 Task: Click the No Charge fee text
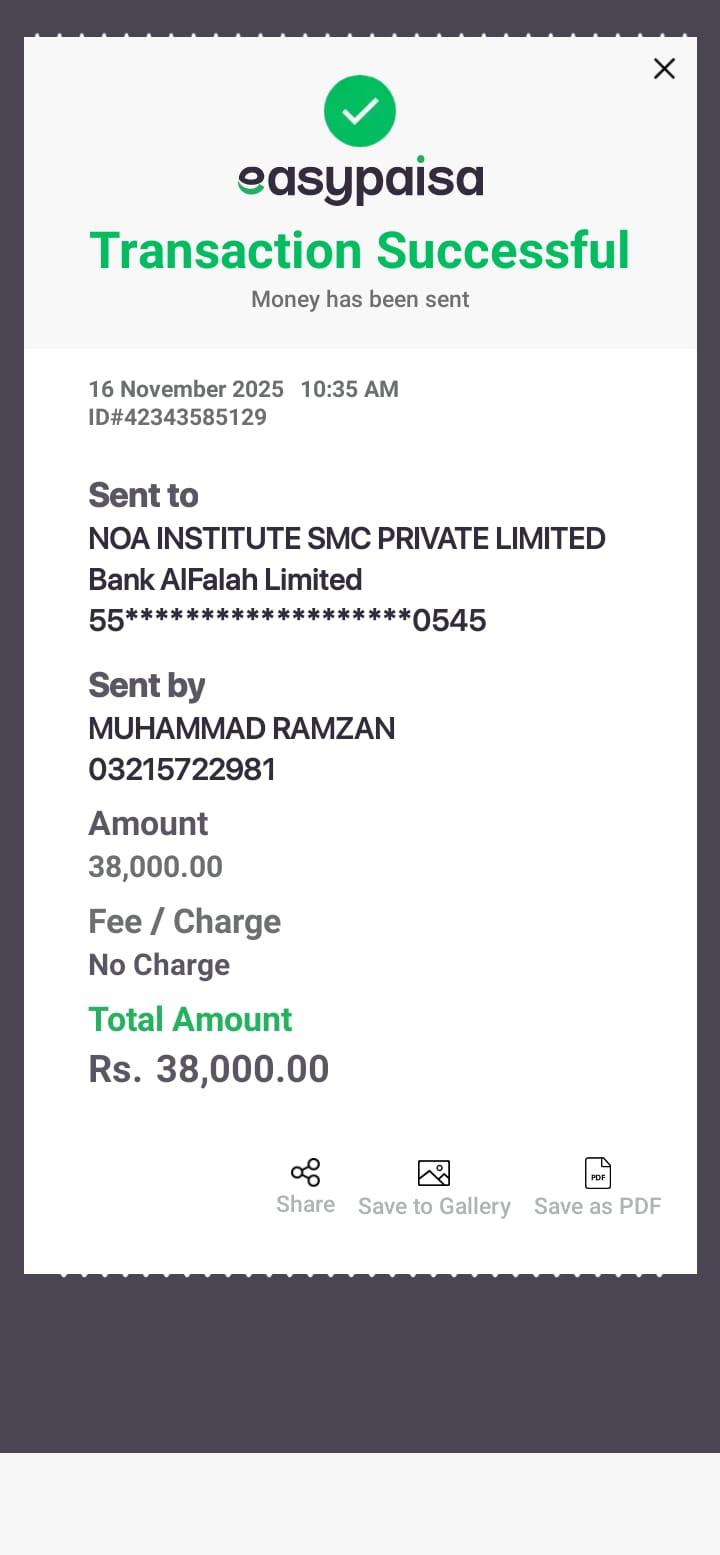pyautogui.click(x=159, y=965)
